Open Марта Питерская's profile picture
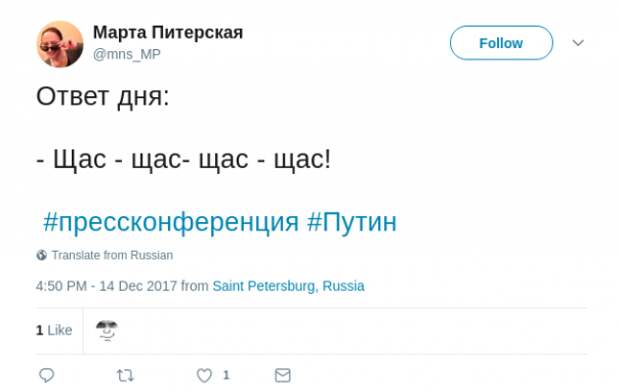The width and height of the screenshot is (620, 392). (x=60, y=44)
